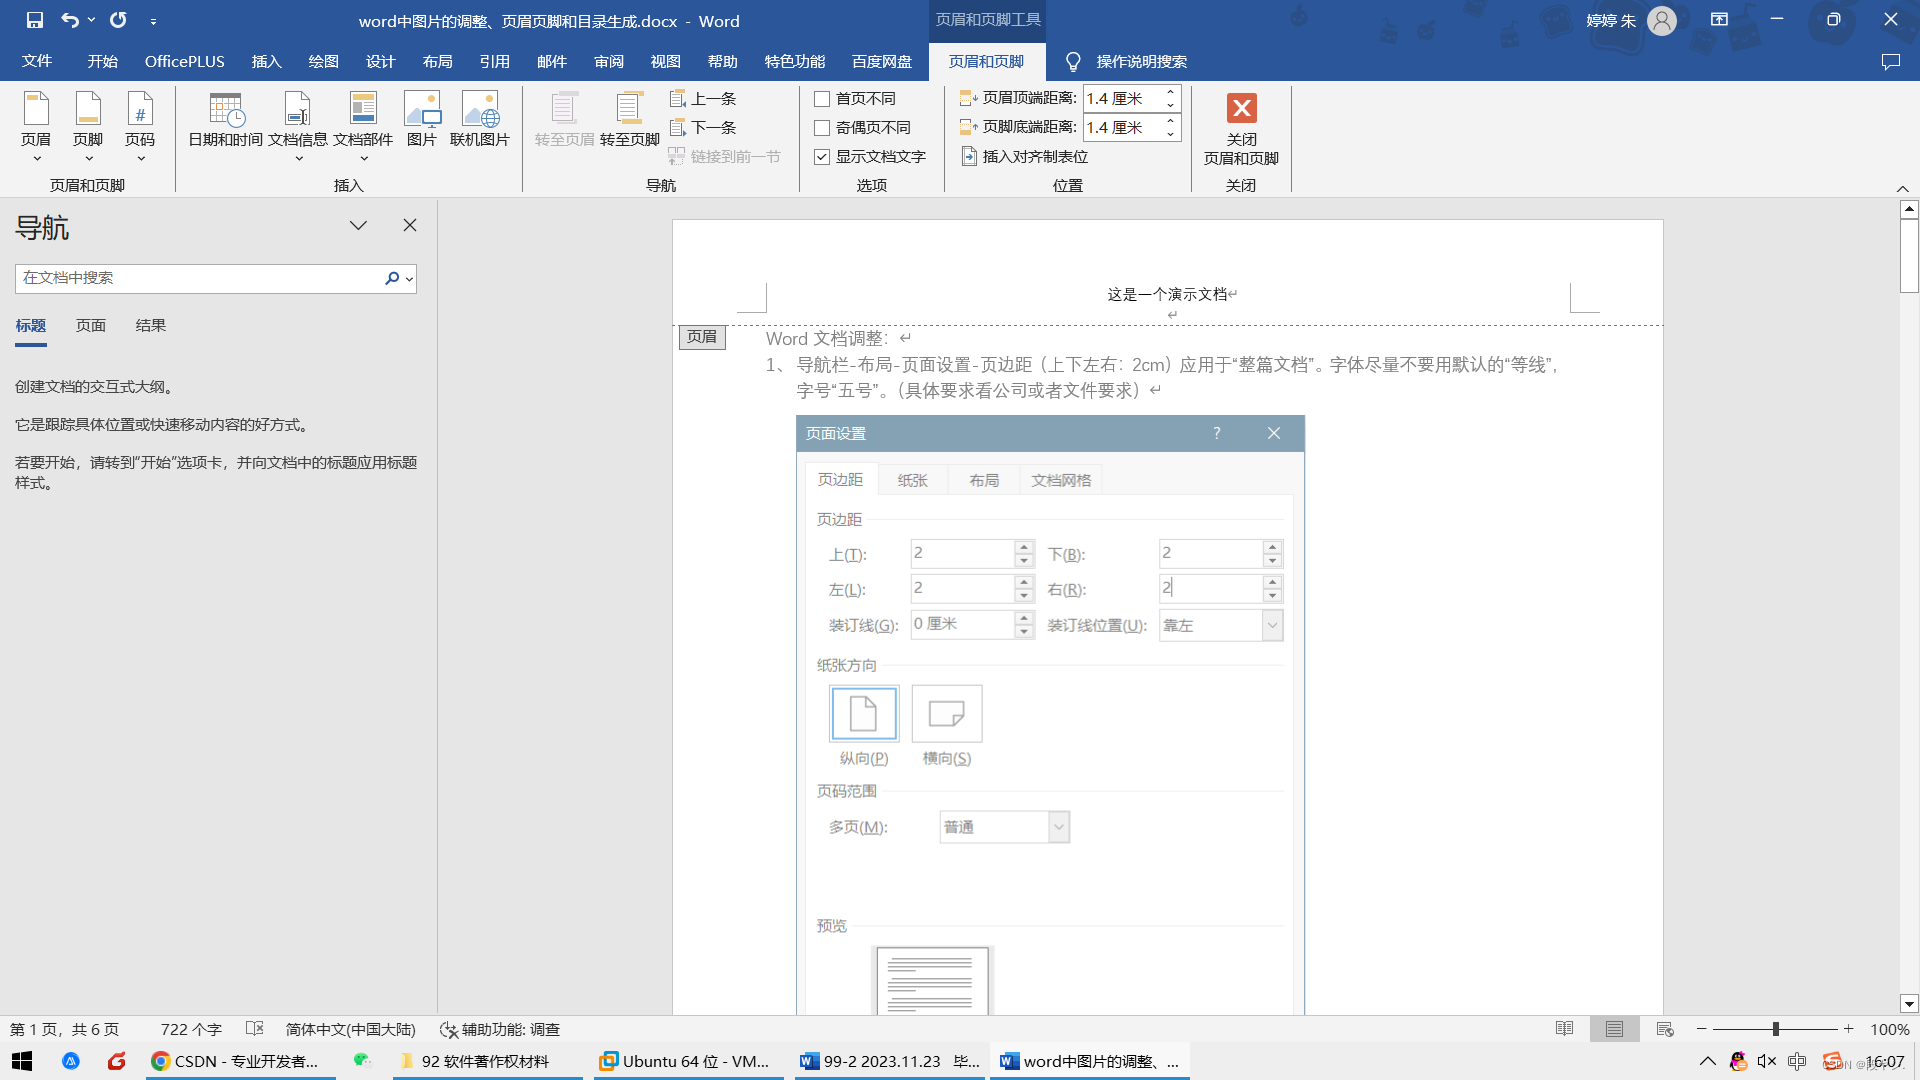Enable Different Odd & Even Pages checkbox

(x=822, y=128)
